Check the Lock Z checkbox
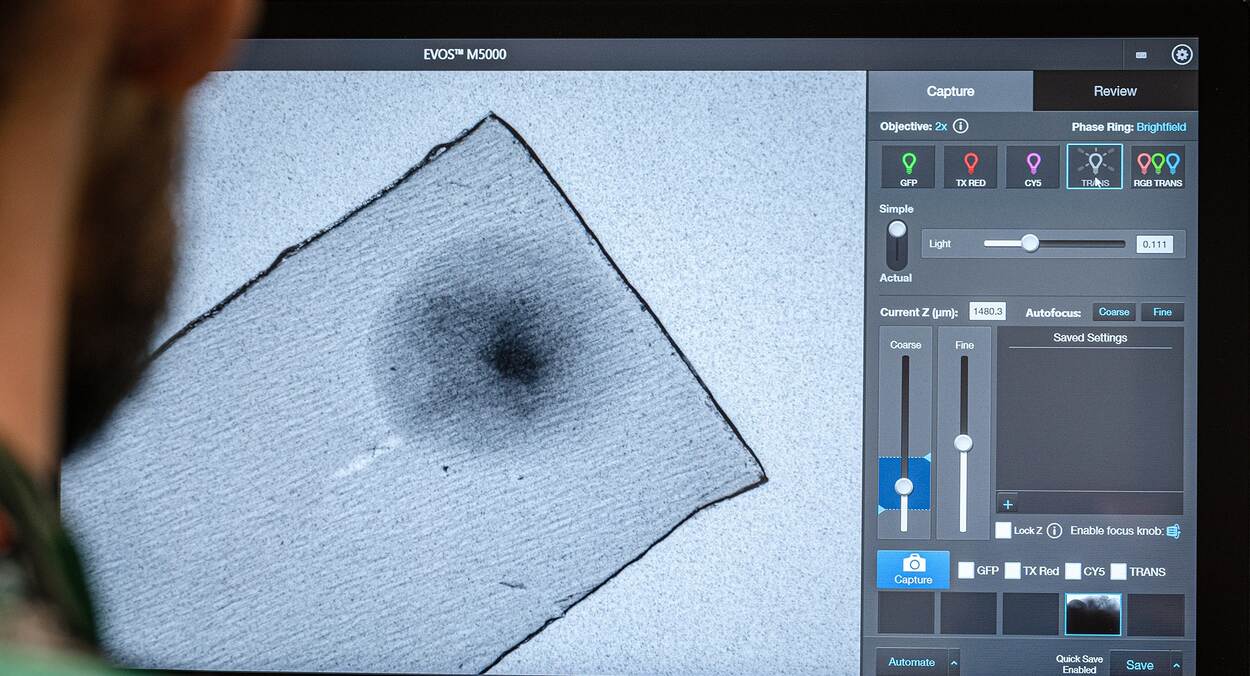Viewport: 1250px width, 676px height. click(x=1003, y=531)
